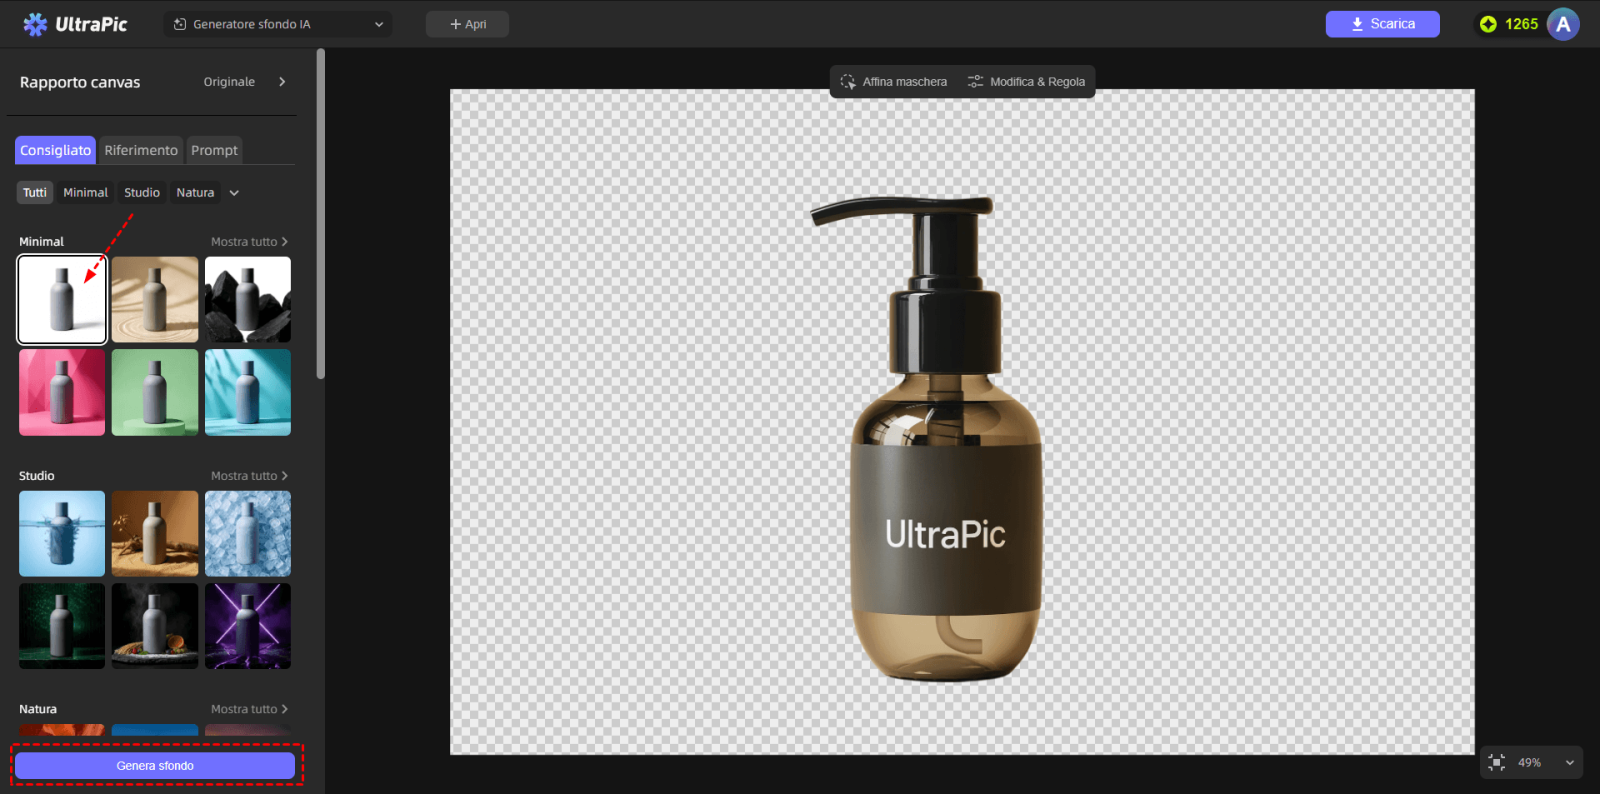Choose the ice cubes studio thumbnail
The width and height of the screenshot is (1600, 794).
(x=248, y=533)
